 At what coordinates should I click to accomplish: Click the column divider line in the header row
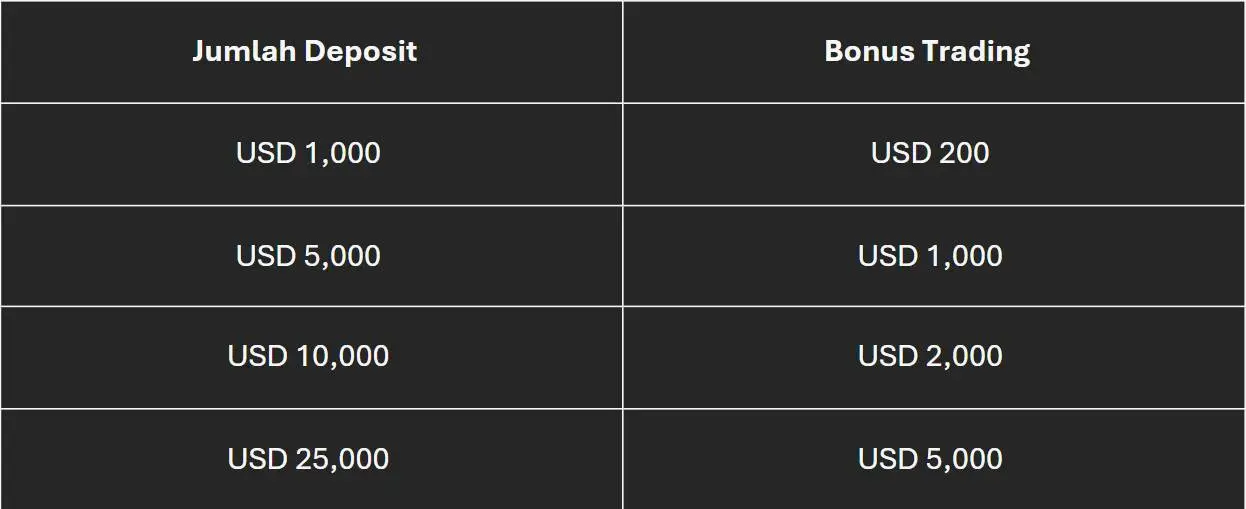pos(623,51)
